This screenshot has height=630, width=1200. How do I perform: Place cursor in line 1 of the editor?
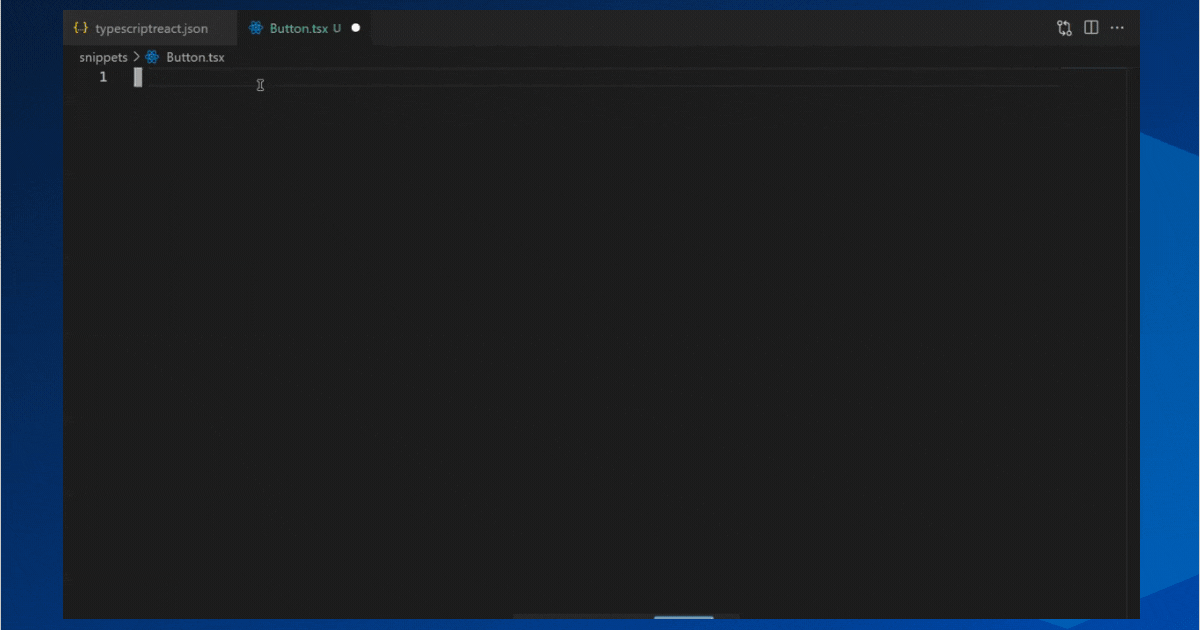pyautogui.click(x=597, y=77)
